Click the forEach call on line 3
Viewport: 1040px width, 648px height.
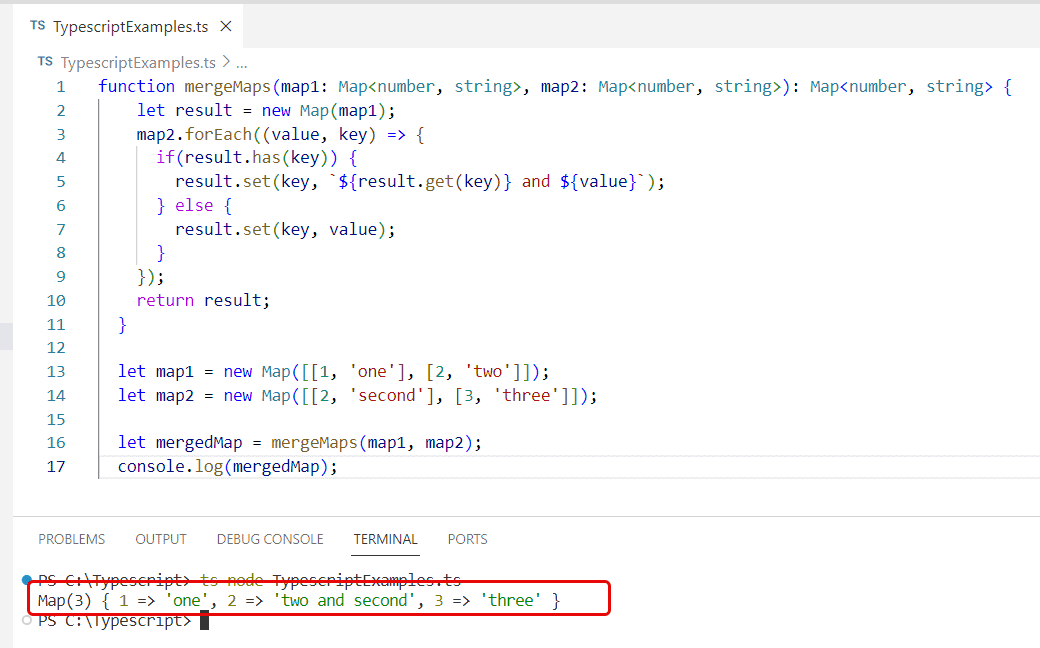tap(219, 135)
